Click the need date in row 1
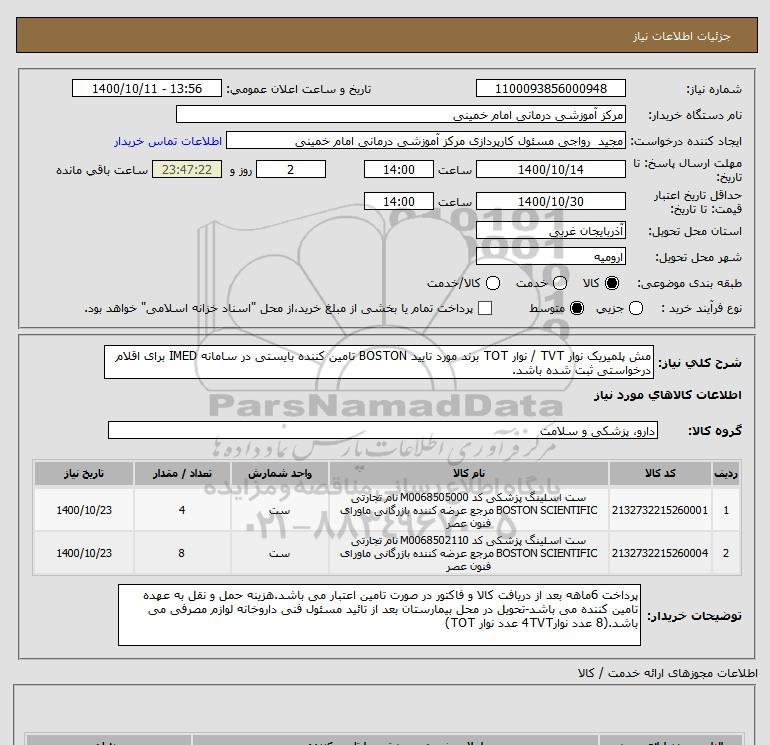 coord(84,510)
